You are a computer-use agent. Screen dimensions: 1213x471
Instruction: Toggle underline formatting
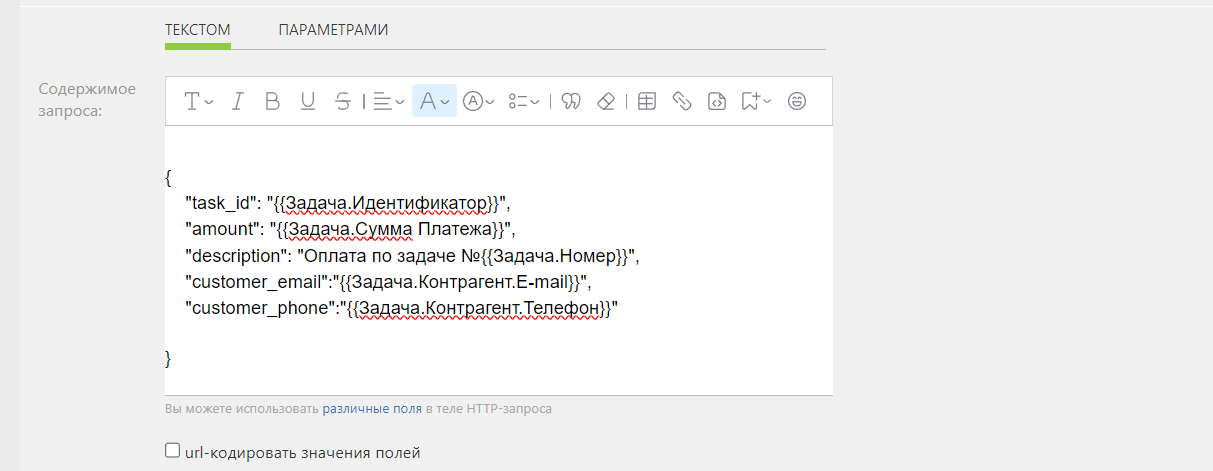(308, 101)
